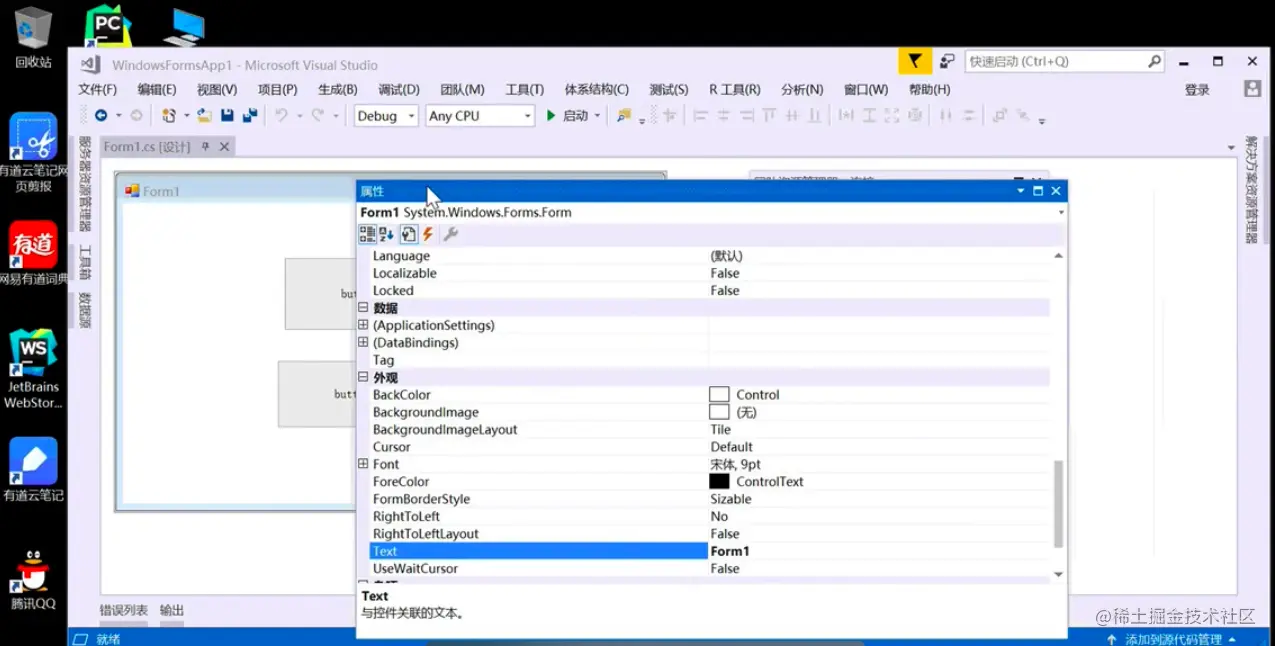
Task: Click the open file folder icon
Action: click(204, 116)
